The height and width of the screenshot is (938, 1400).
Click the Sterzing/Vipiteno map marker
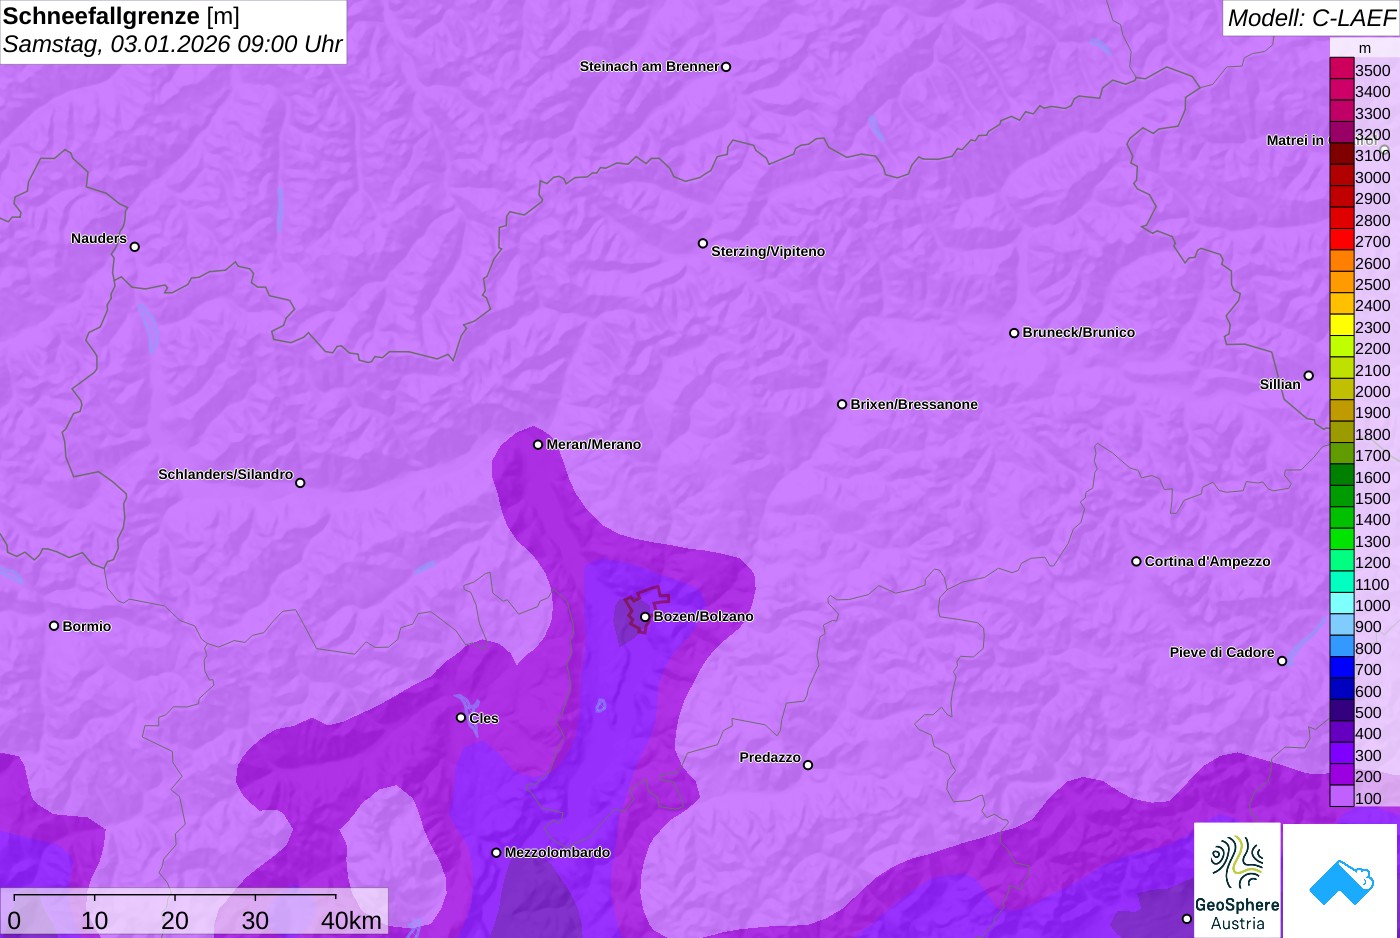(x=703, y=243)
